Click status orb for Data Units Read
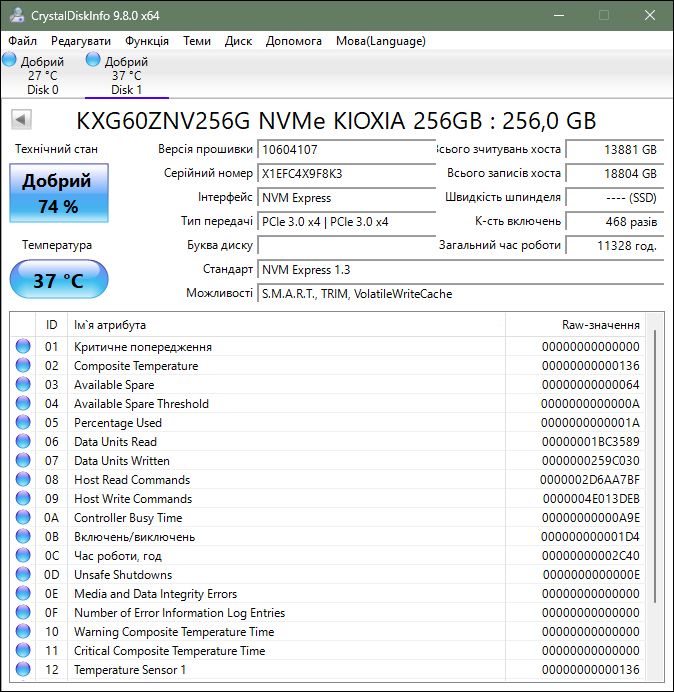 tap(23, 441)
